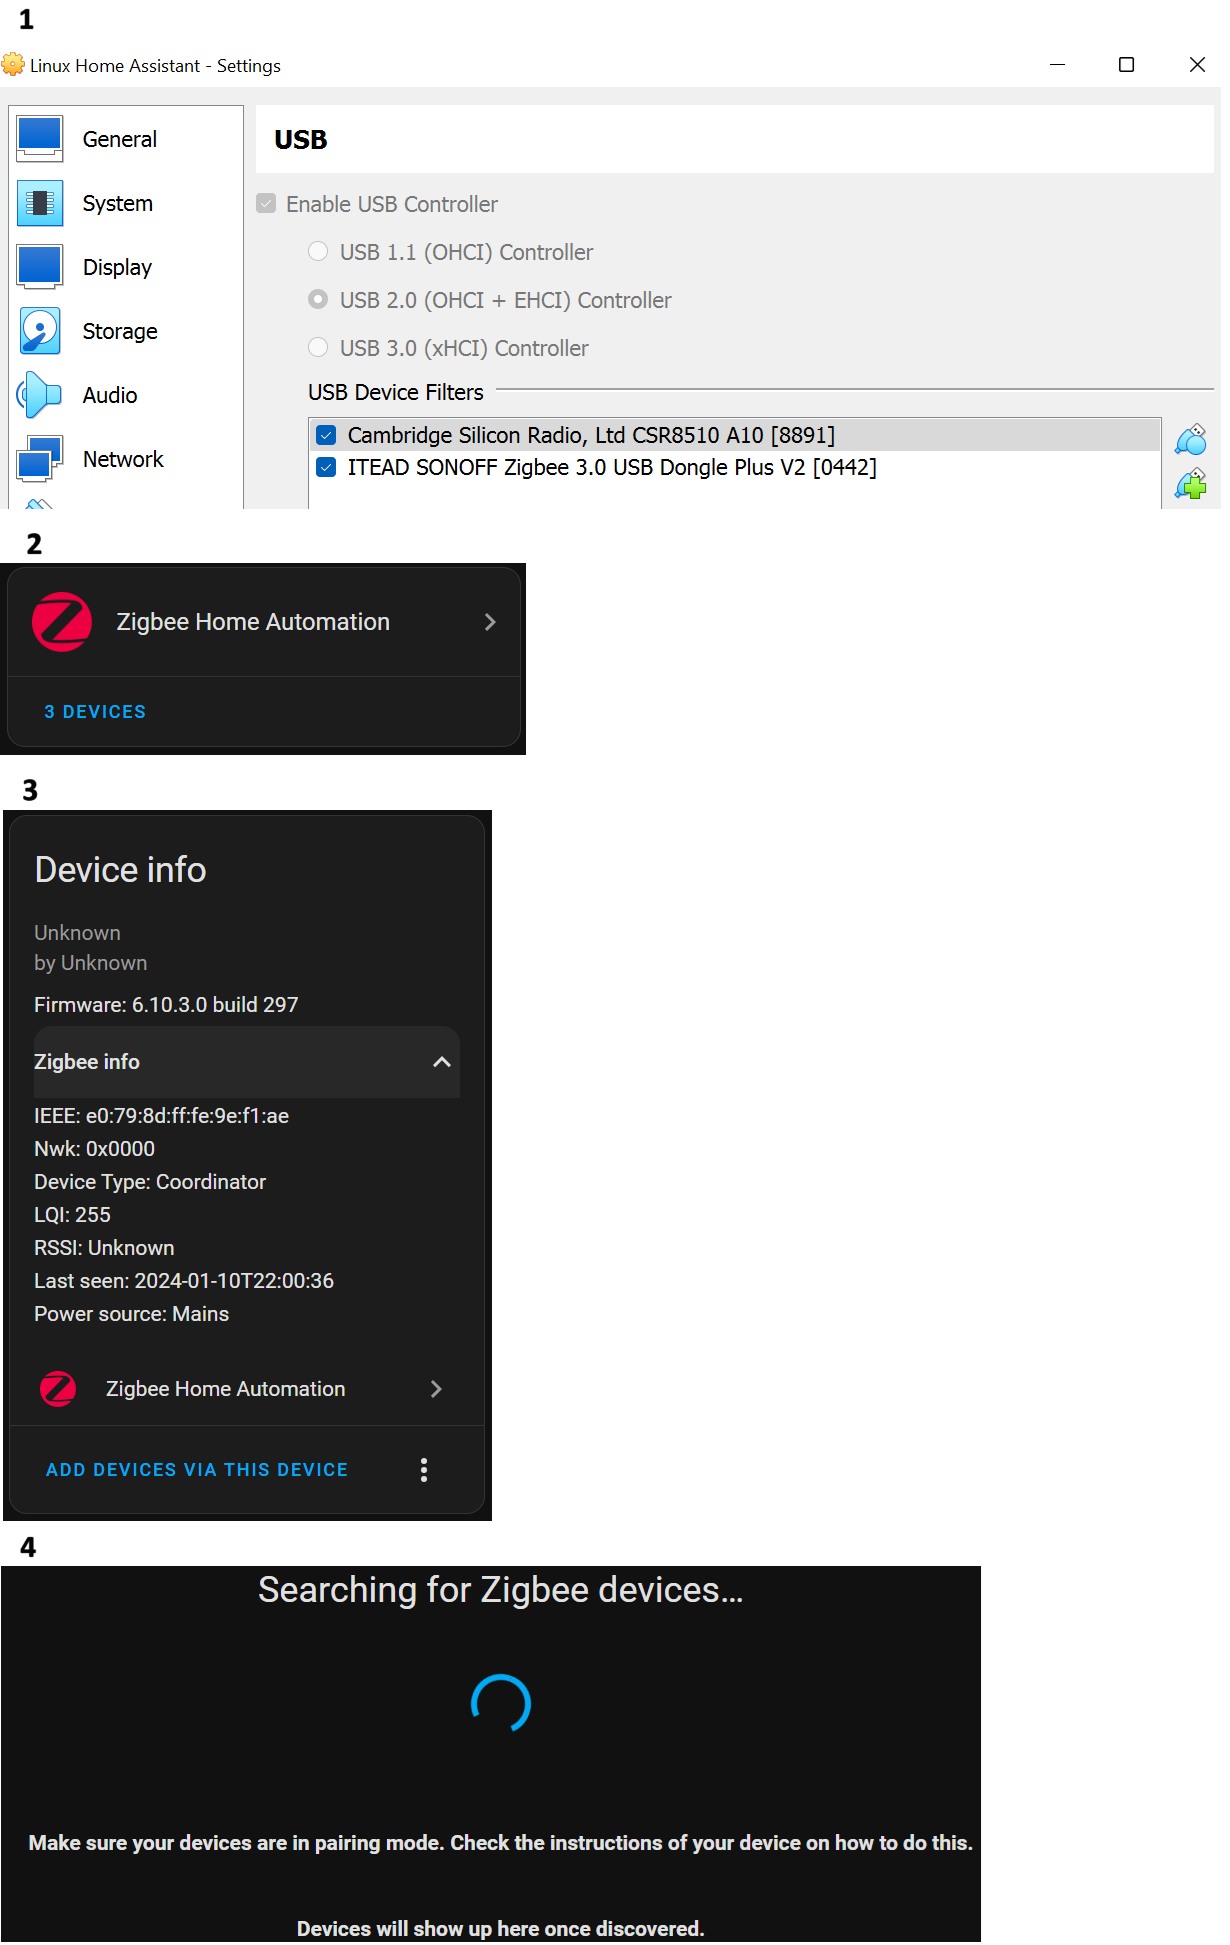Select Storage label in settings list
Image resolution: width=1230 pixels, height=1945 pixels.
120,331
